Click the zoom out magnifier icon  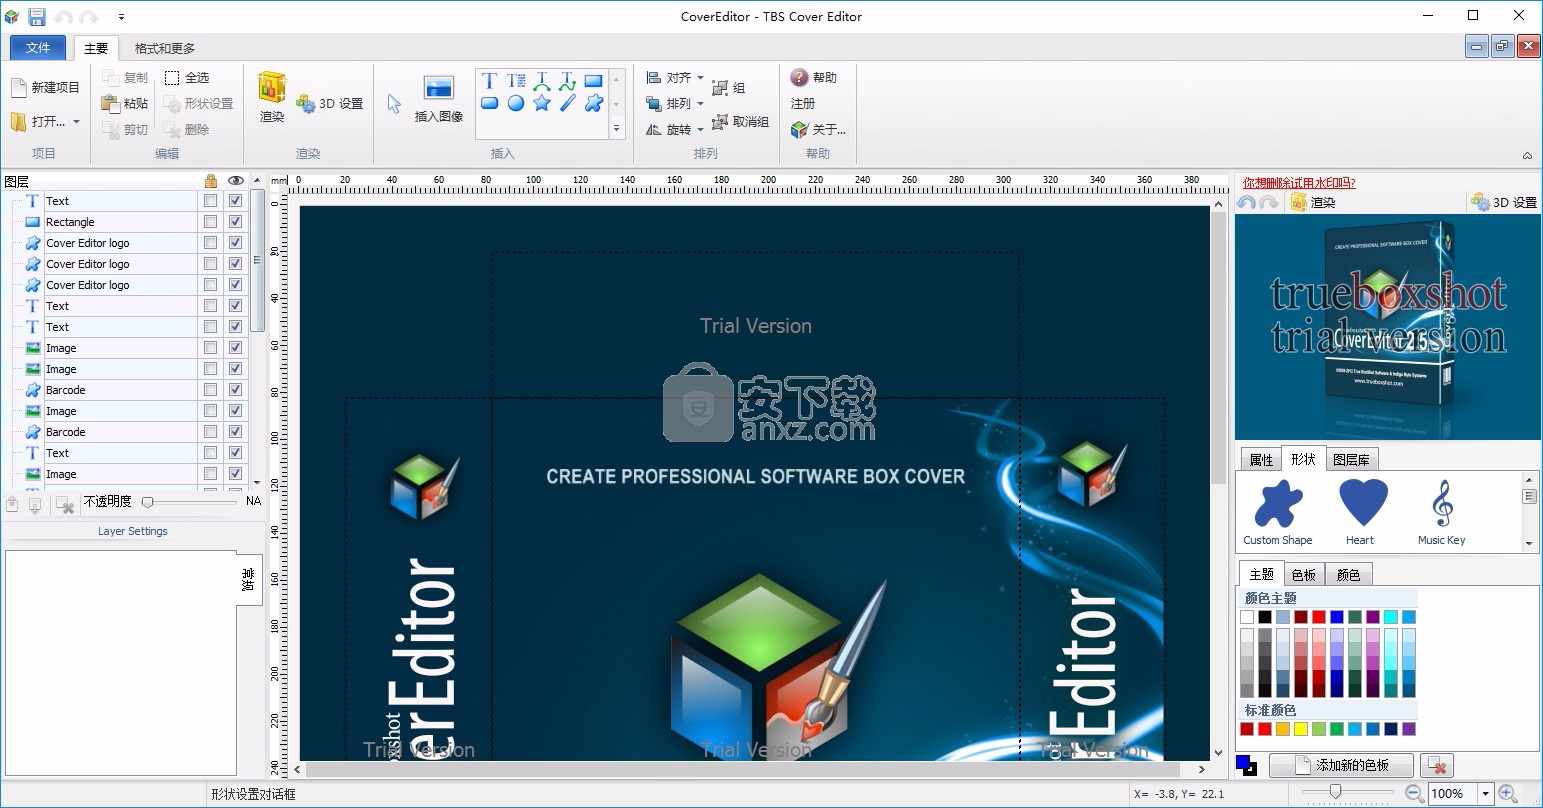coord(1414,793)
